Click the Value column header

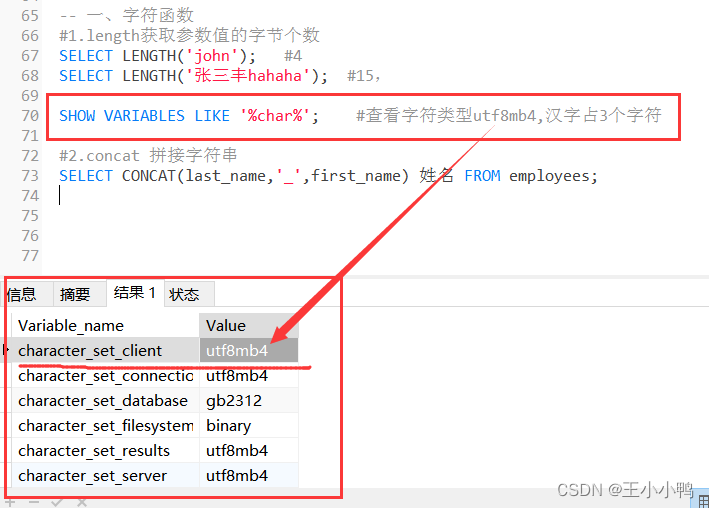pos(249,325)
